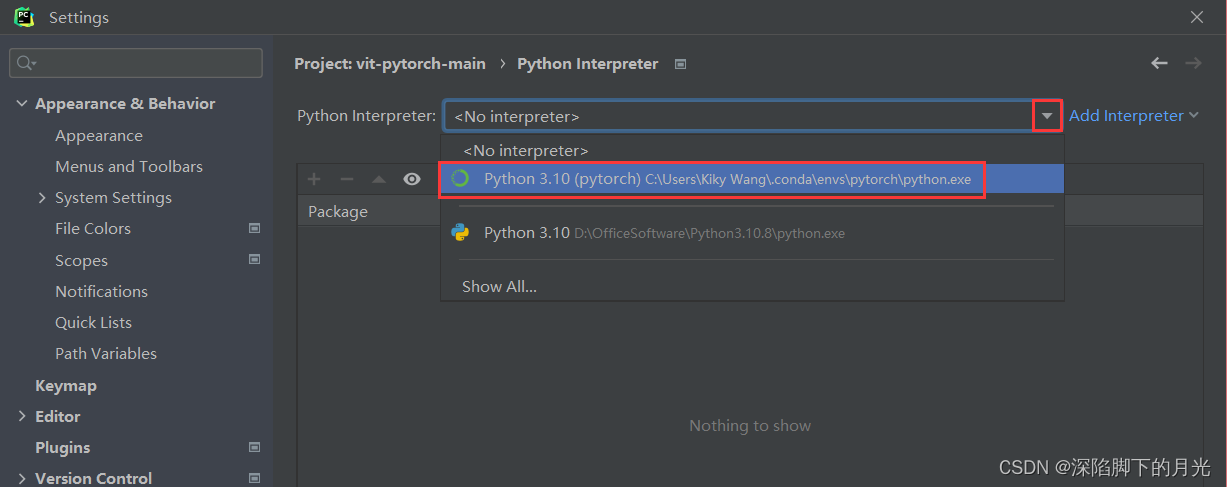Click the back navigation arrow
1227x487 pixels.
tap(1159, 63)
